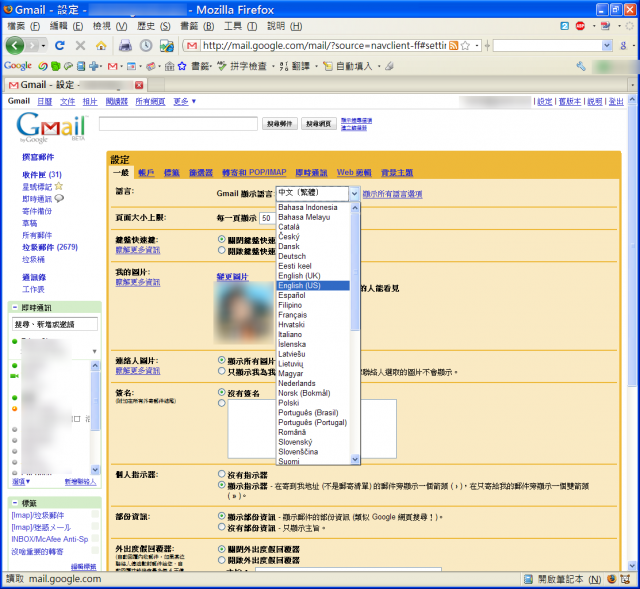The image size is (640, 589).
Task: Select 沒有簽名 radio button
Action: [222, 392]
